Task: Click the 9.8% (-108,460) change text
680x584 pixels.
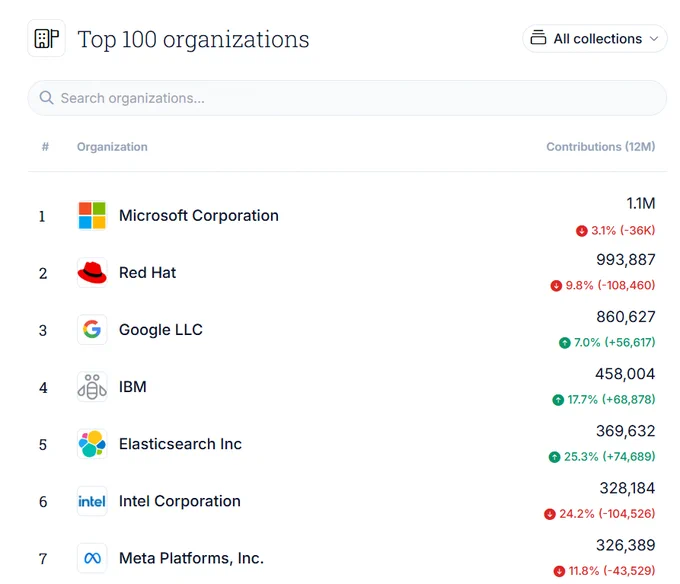Action: [610, 285]
